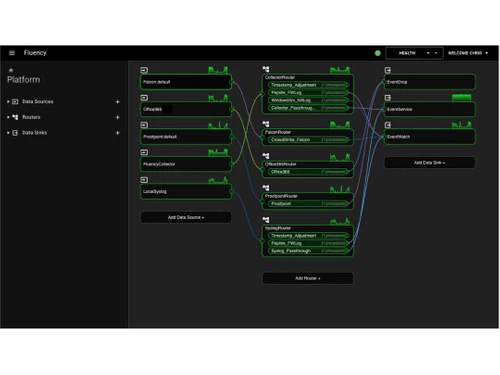Click sink icon above EventService node
The image size is (500, 375).
click(388, 98)
